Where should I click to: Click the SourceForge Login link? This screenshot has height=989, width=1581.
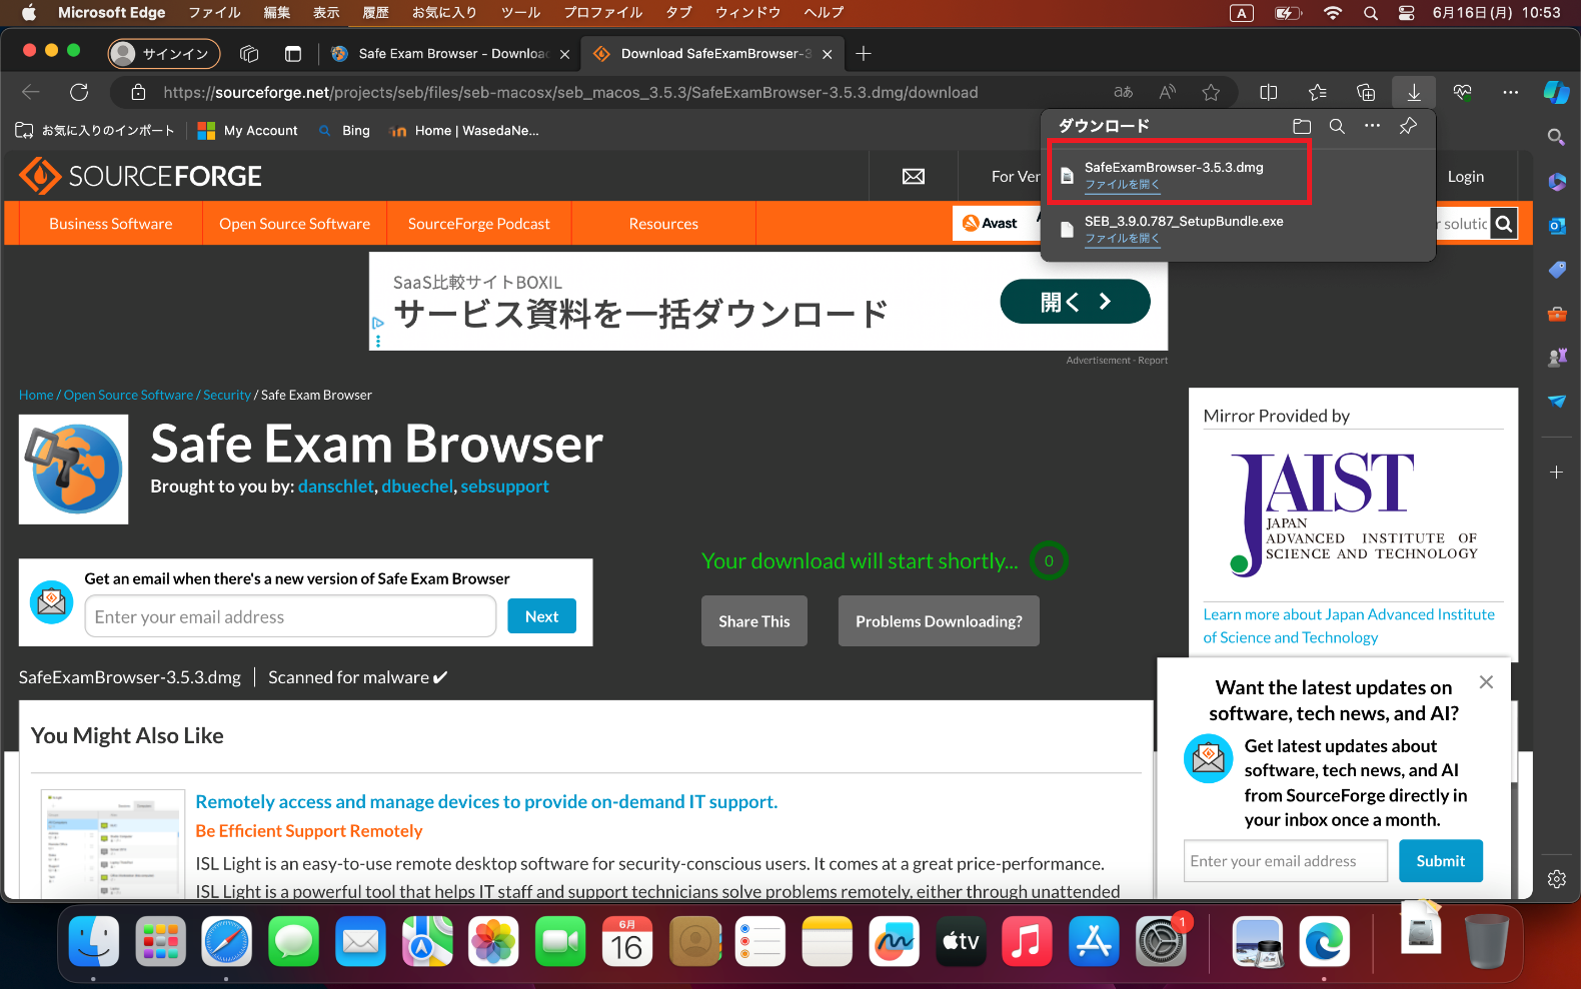point(1466,176)
